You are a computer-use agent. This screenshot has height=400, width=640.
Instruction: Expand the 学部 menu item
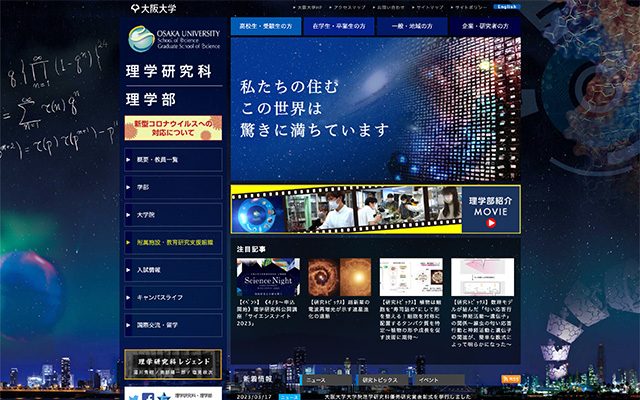173,187
